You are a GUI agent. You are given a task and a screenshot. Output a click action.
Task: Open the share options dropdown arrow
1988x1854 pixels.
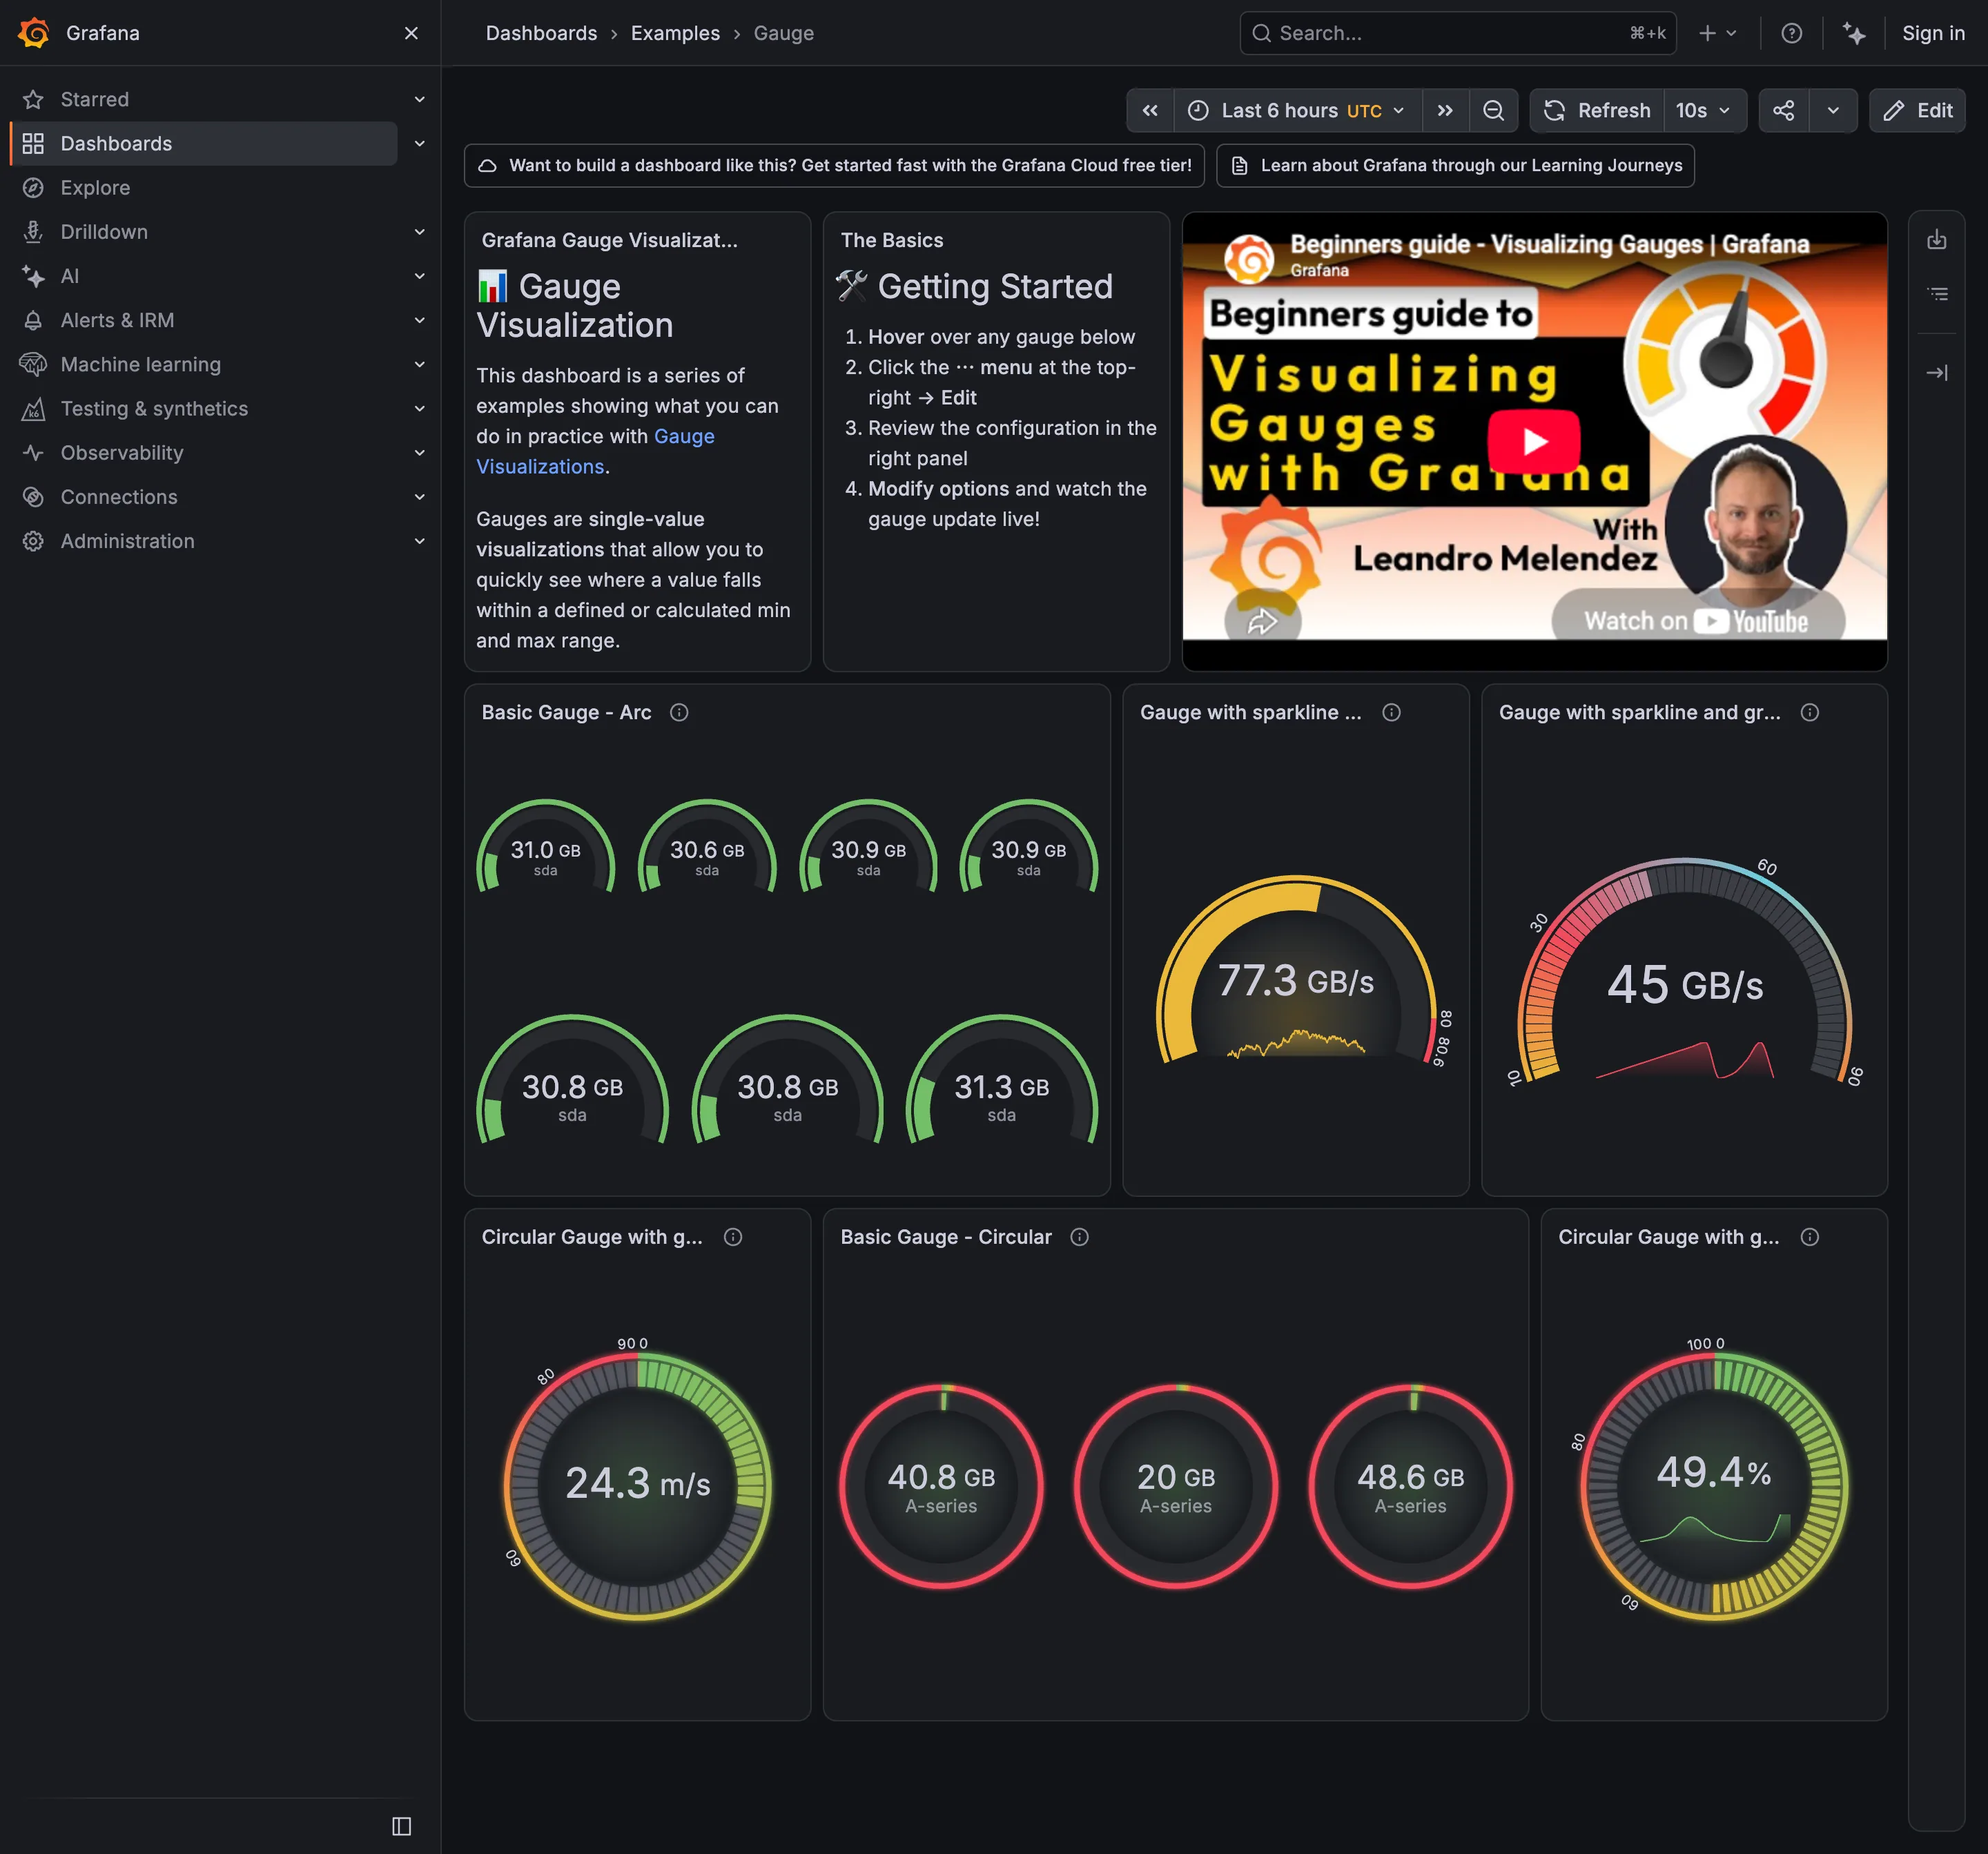pos(1832,110)
